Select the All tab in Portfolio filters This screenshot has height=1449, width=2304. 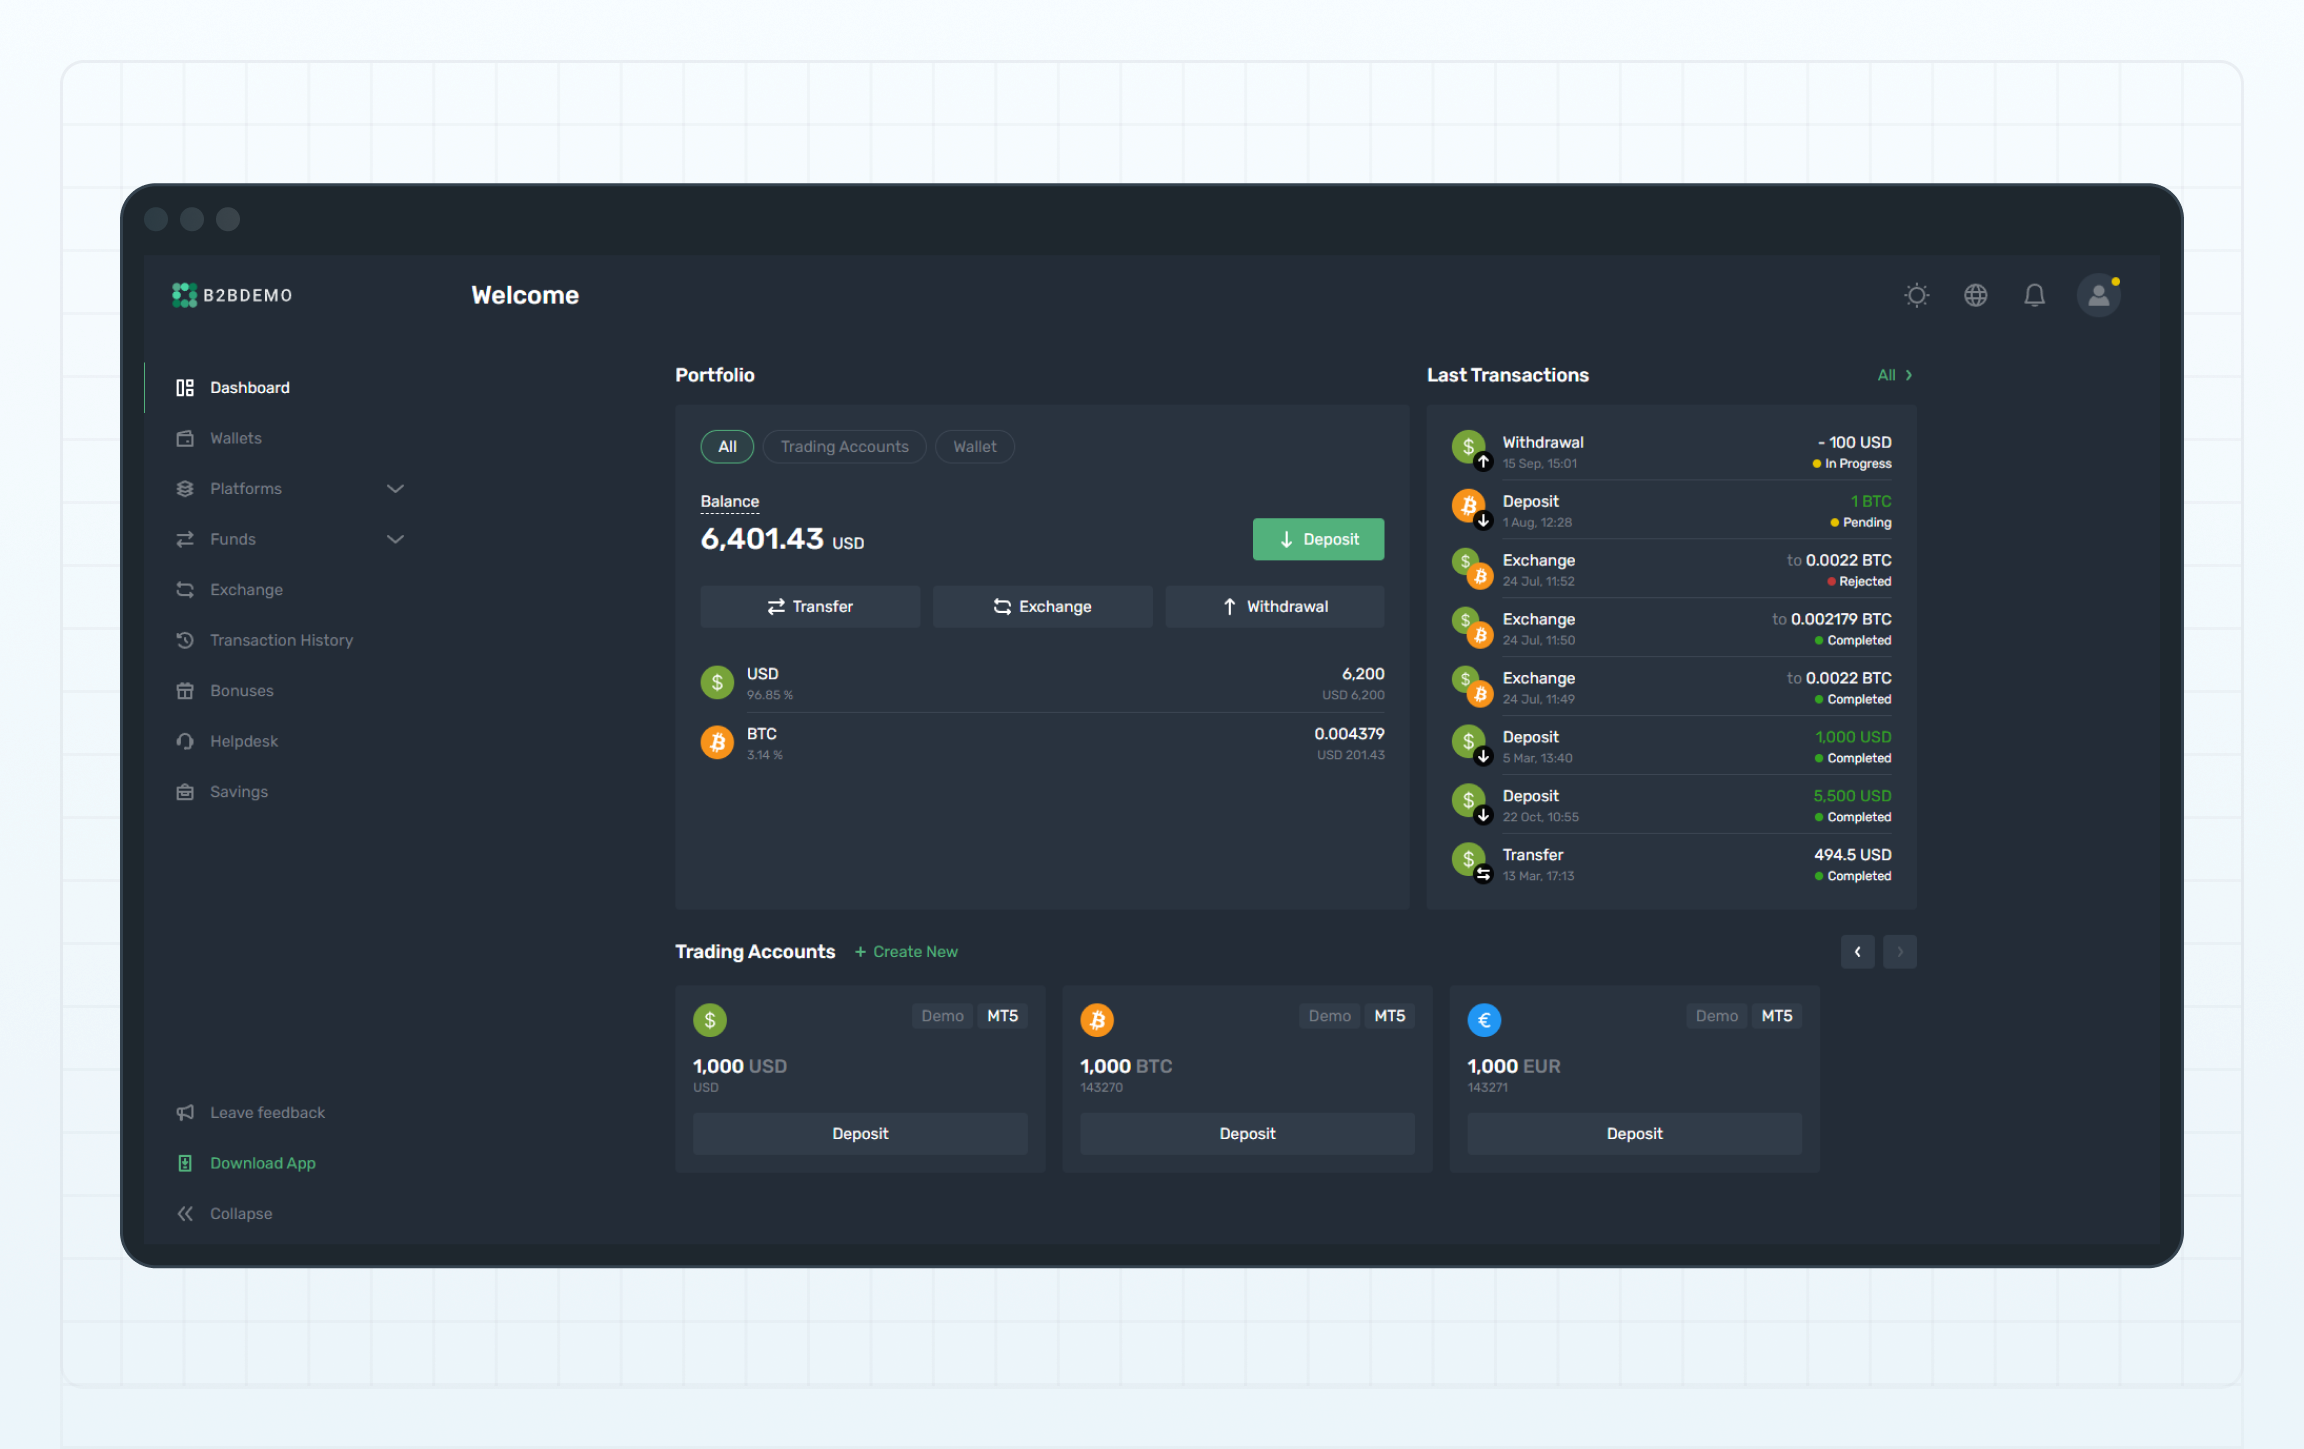coord(726,446)
